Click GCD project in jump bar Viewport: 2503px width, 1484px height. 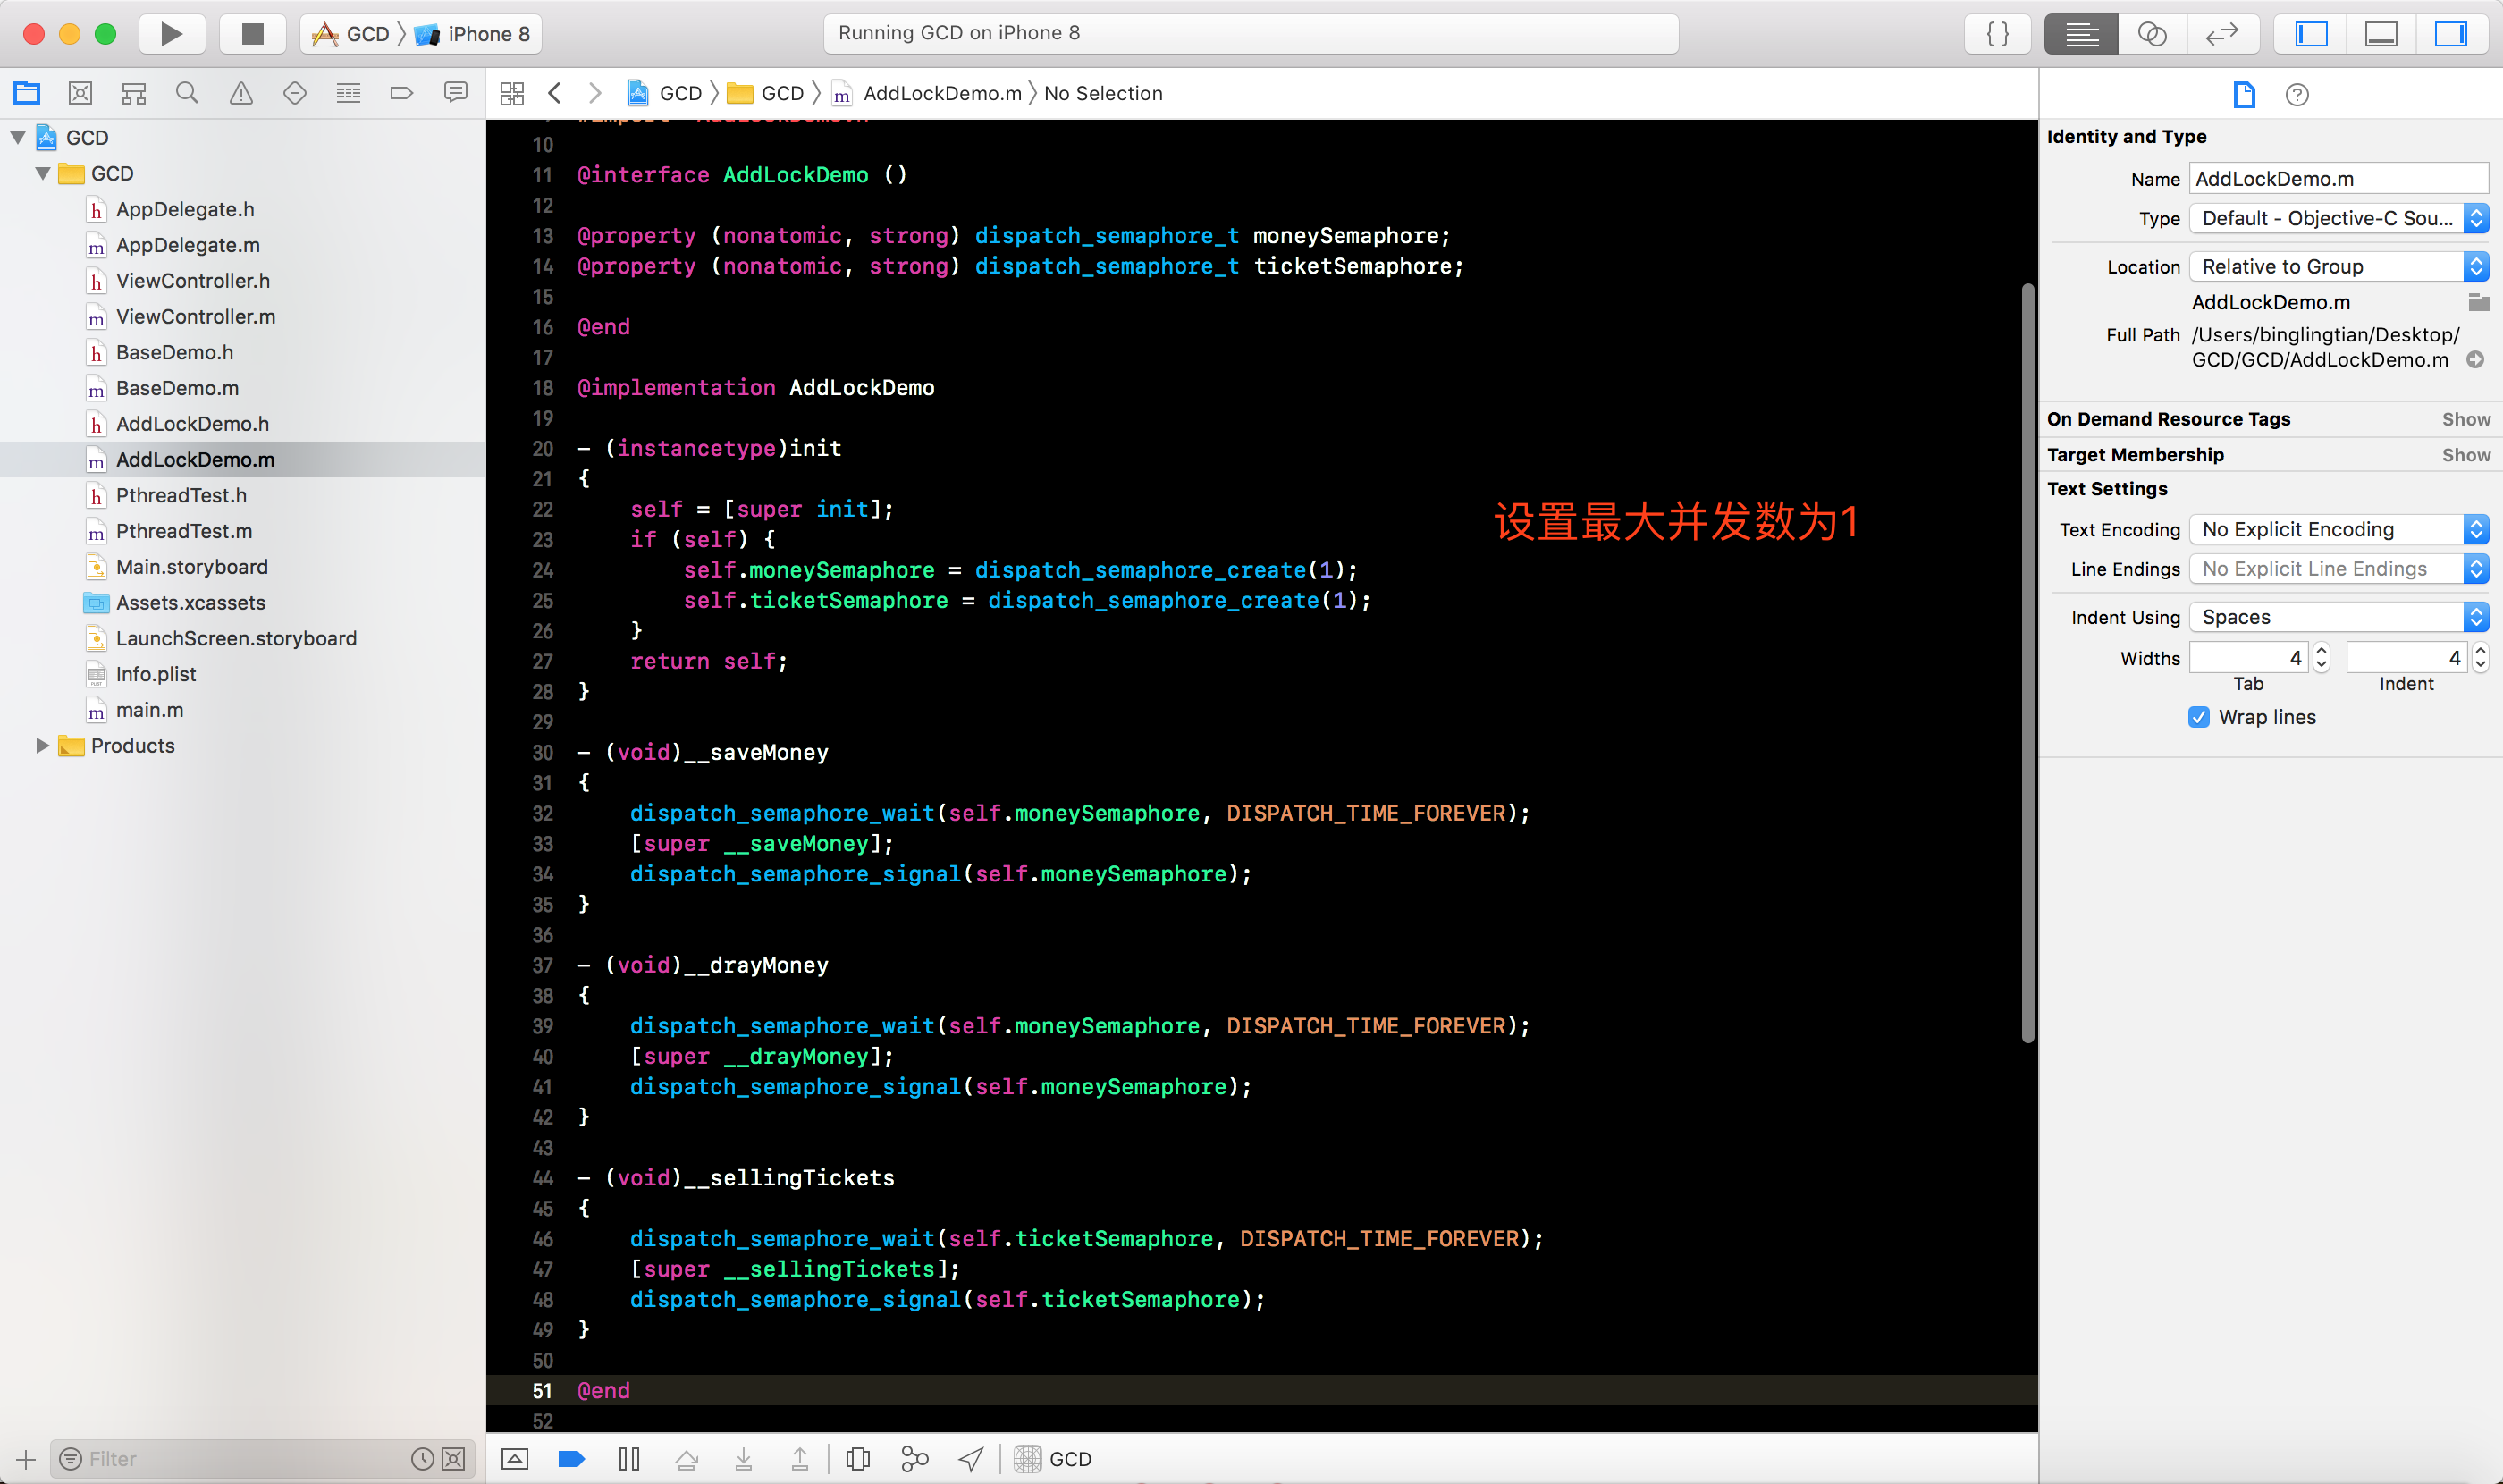coord(665,93)
